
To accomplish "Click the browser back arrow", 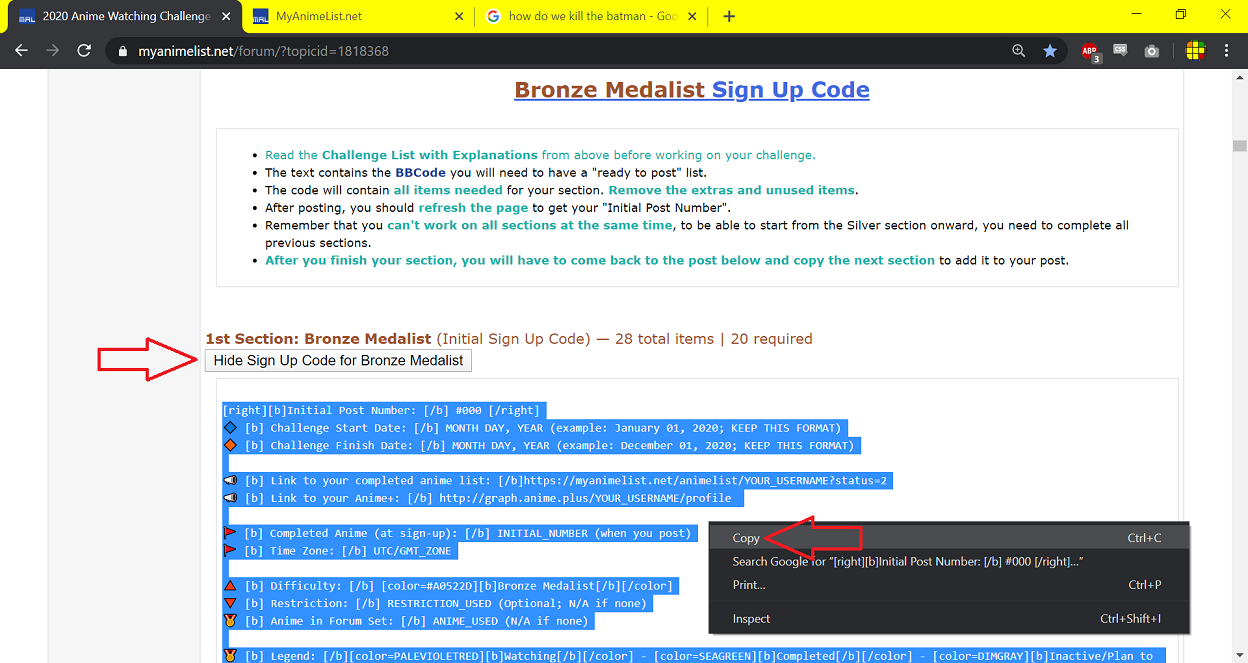I will point(21,51).
